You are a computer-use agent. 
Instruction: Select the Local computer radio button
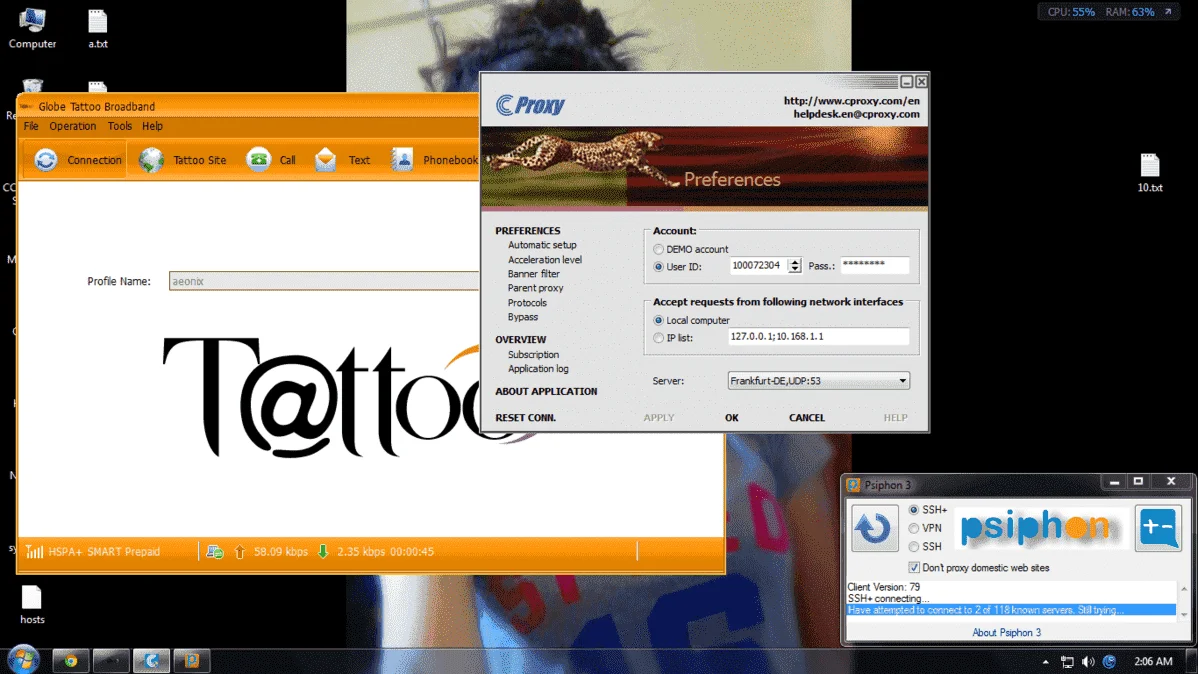[x=659, y=320]
